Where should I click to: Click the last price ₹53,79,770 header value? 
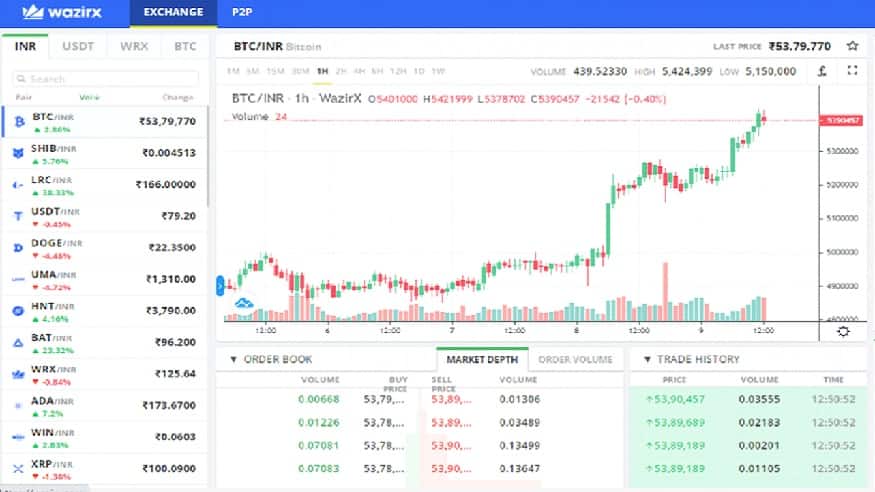pyautogui.click(x=800, y=46)
